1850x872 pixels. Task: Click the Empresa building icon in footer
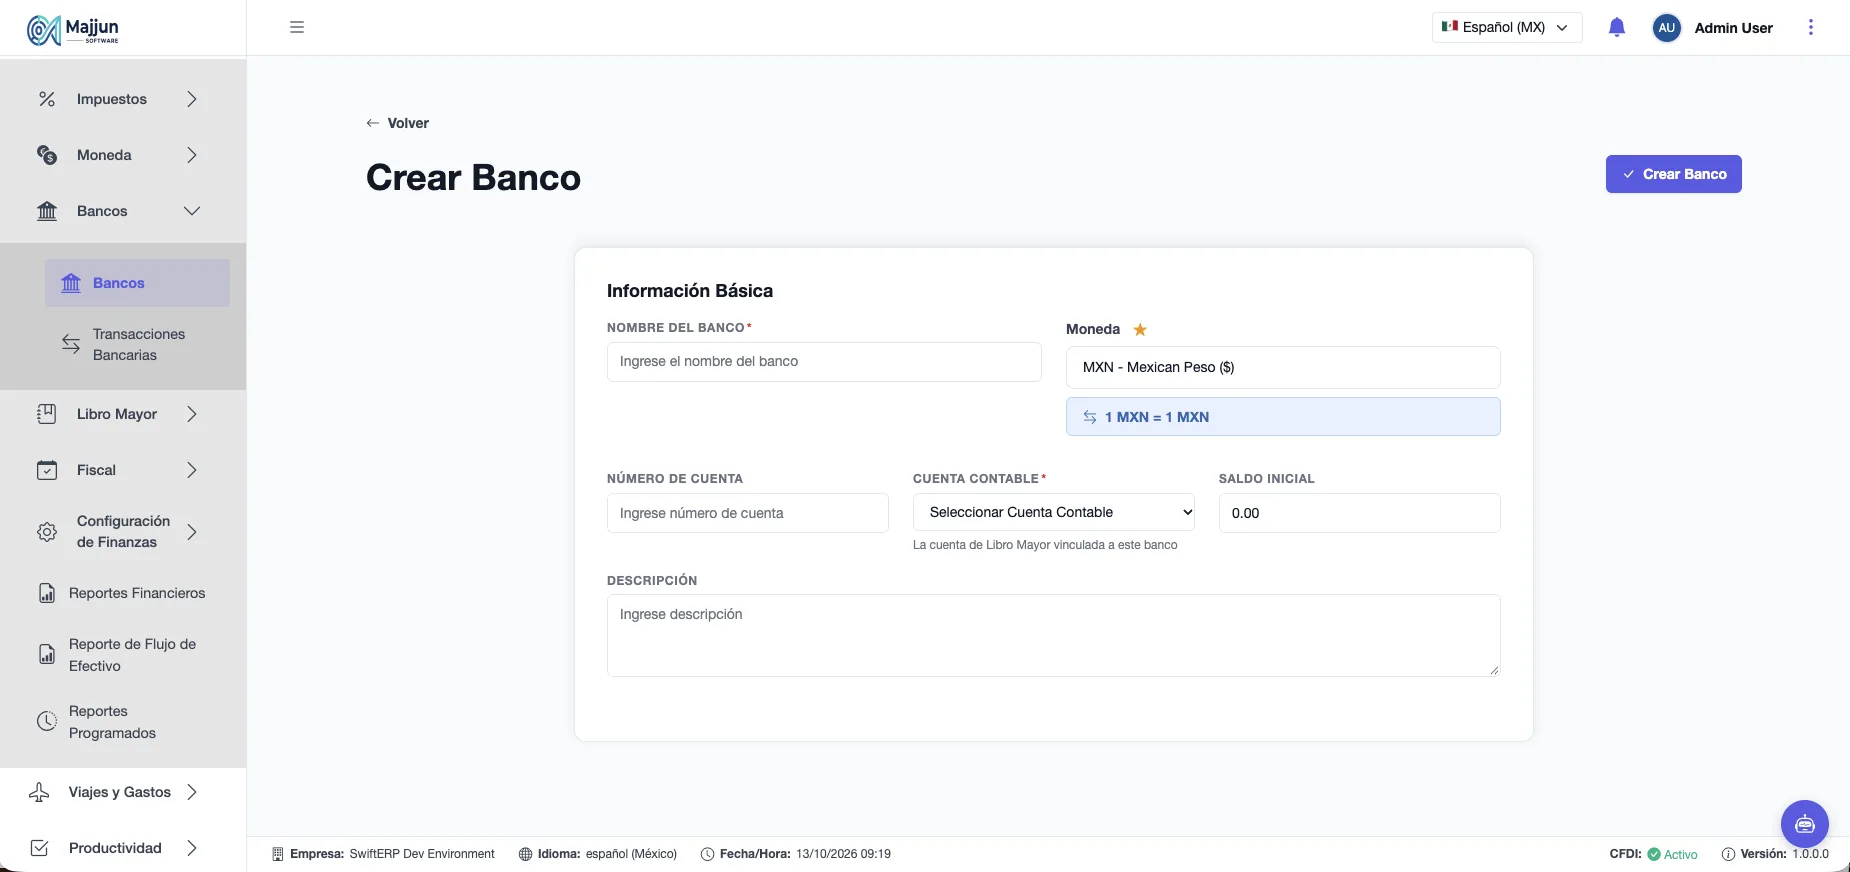(278, 854)
